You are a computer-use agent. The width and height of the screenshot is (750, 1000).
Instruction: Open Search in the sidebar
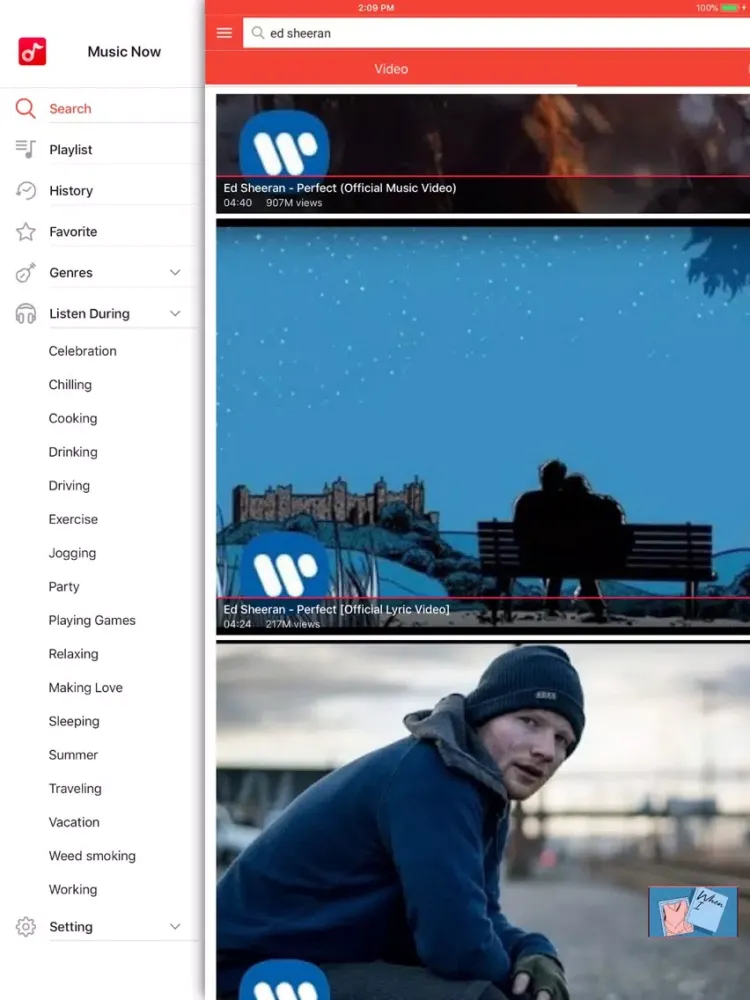pyautogui.click(x=70, y=108)
